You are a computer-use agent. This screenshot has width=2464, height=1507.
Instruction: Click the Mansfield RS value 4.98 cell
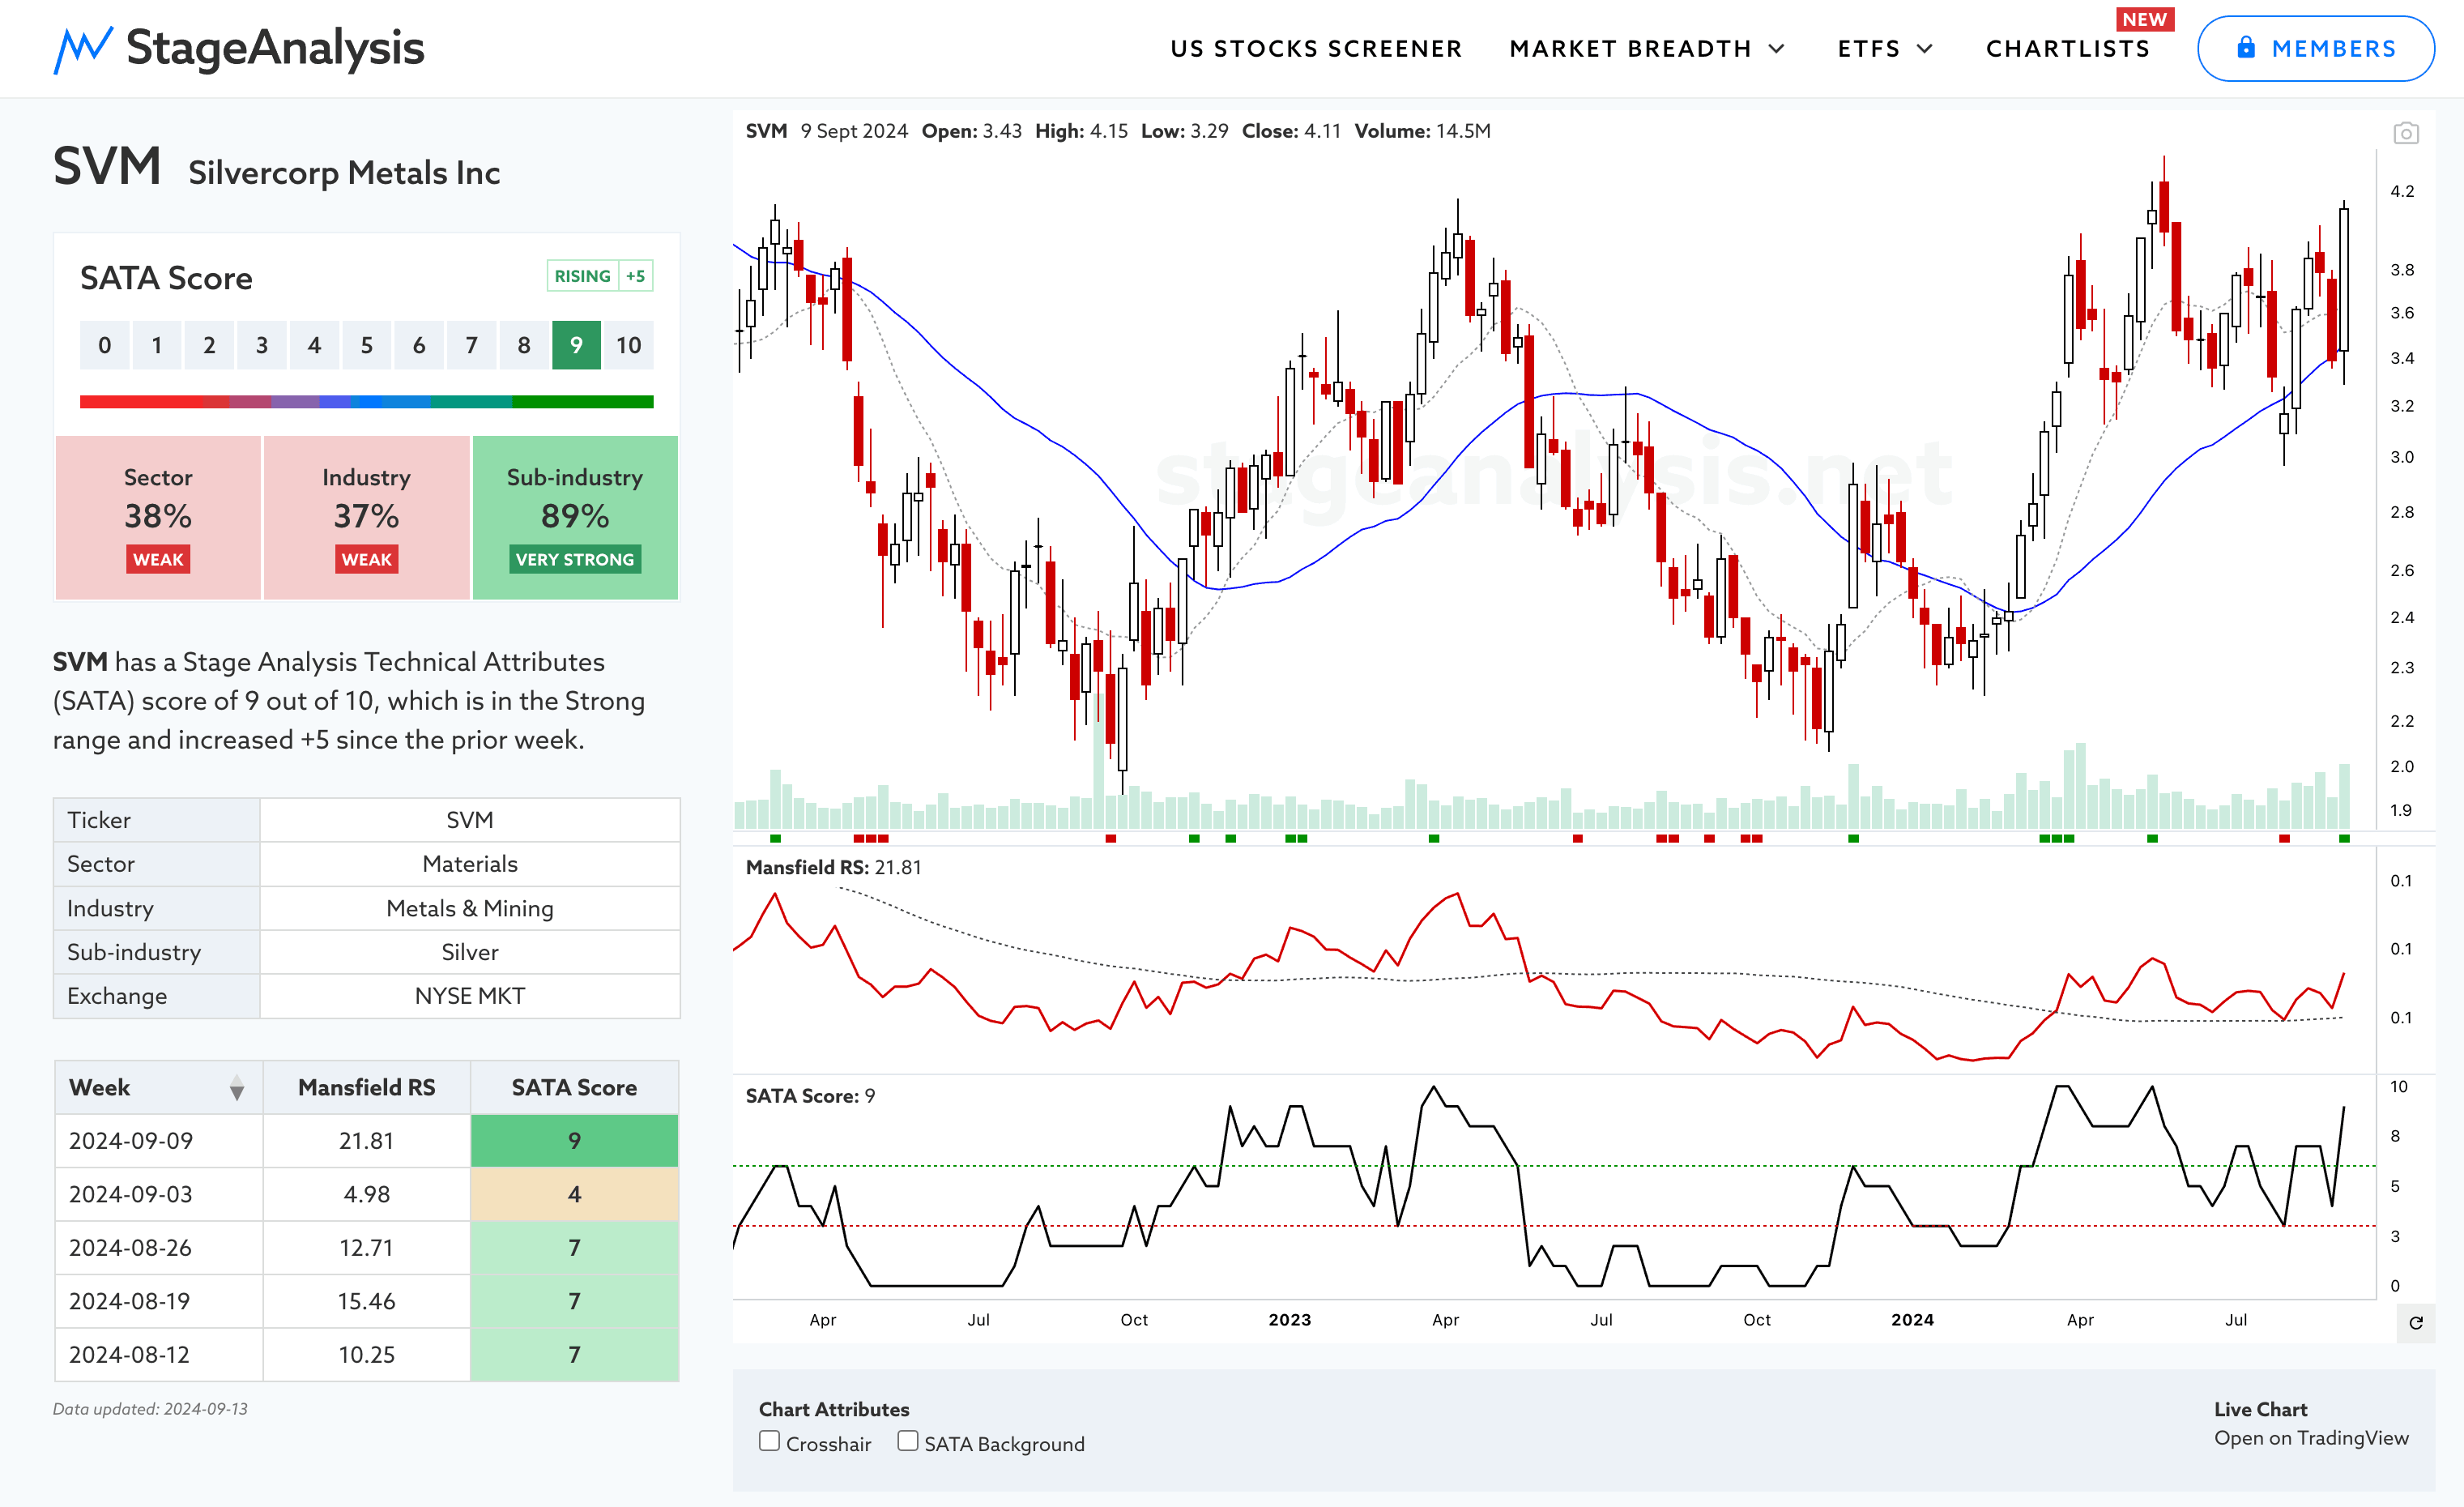(x=366, y=1194)
